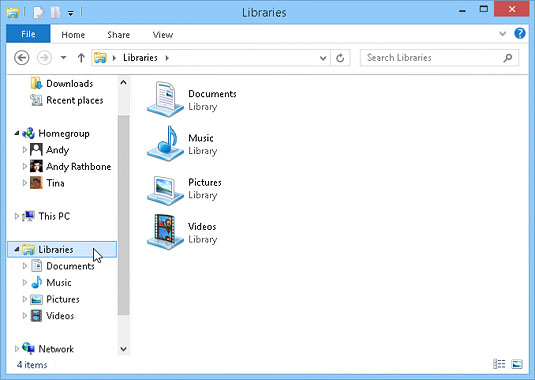Open the Music library in main pane
This screenshot has width=535, height=380.
click(x=181, y=144)
